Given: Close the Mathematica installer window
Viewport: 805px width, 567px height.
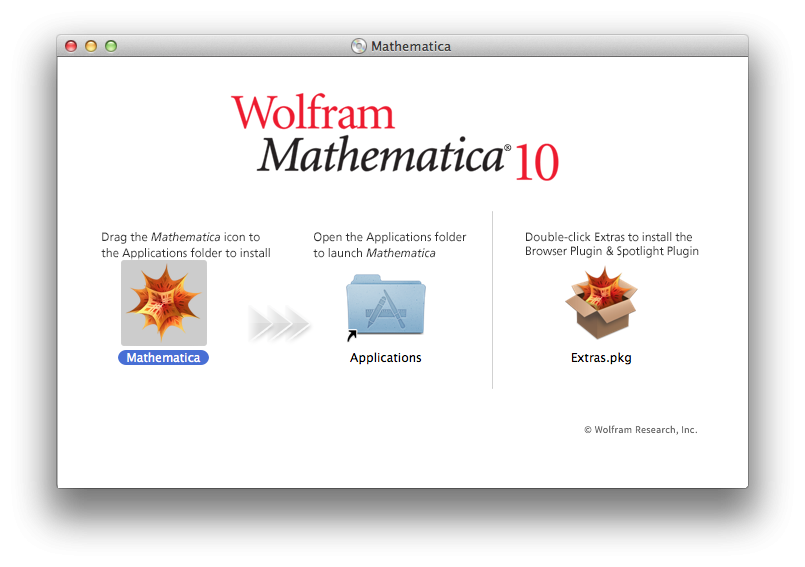Looking at the screenshot, I should click(71, 46).
